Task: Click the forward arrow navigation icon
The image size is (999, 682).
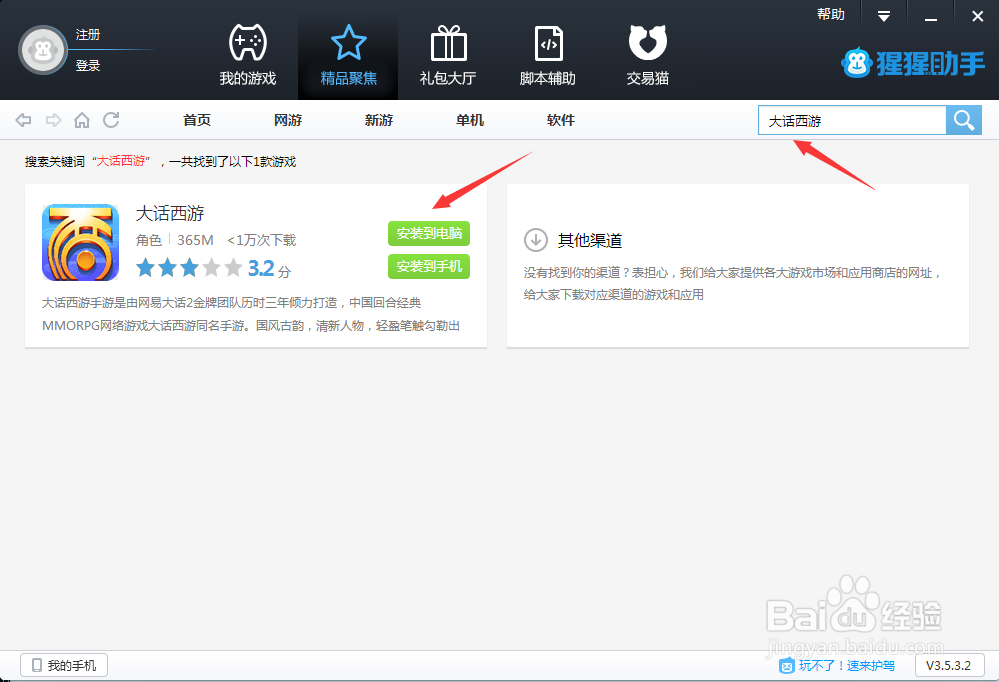Action: point(54,120)
